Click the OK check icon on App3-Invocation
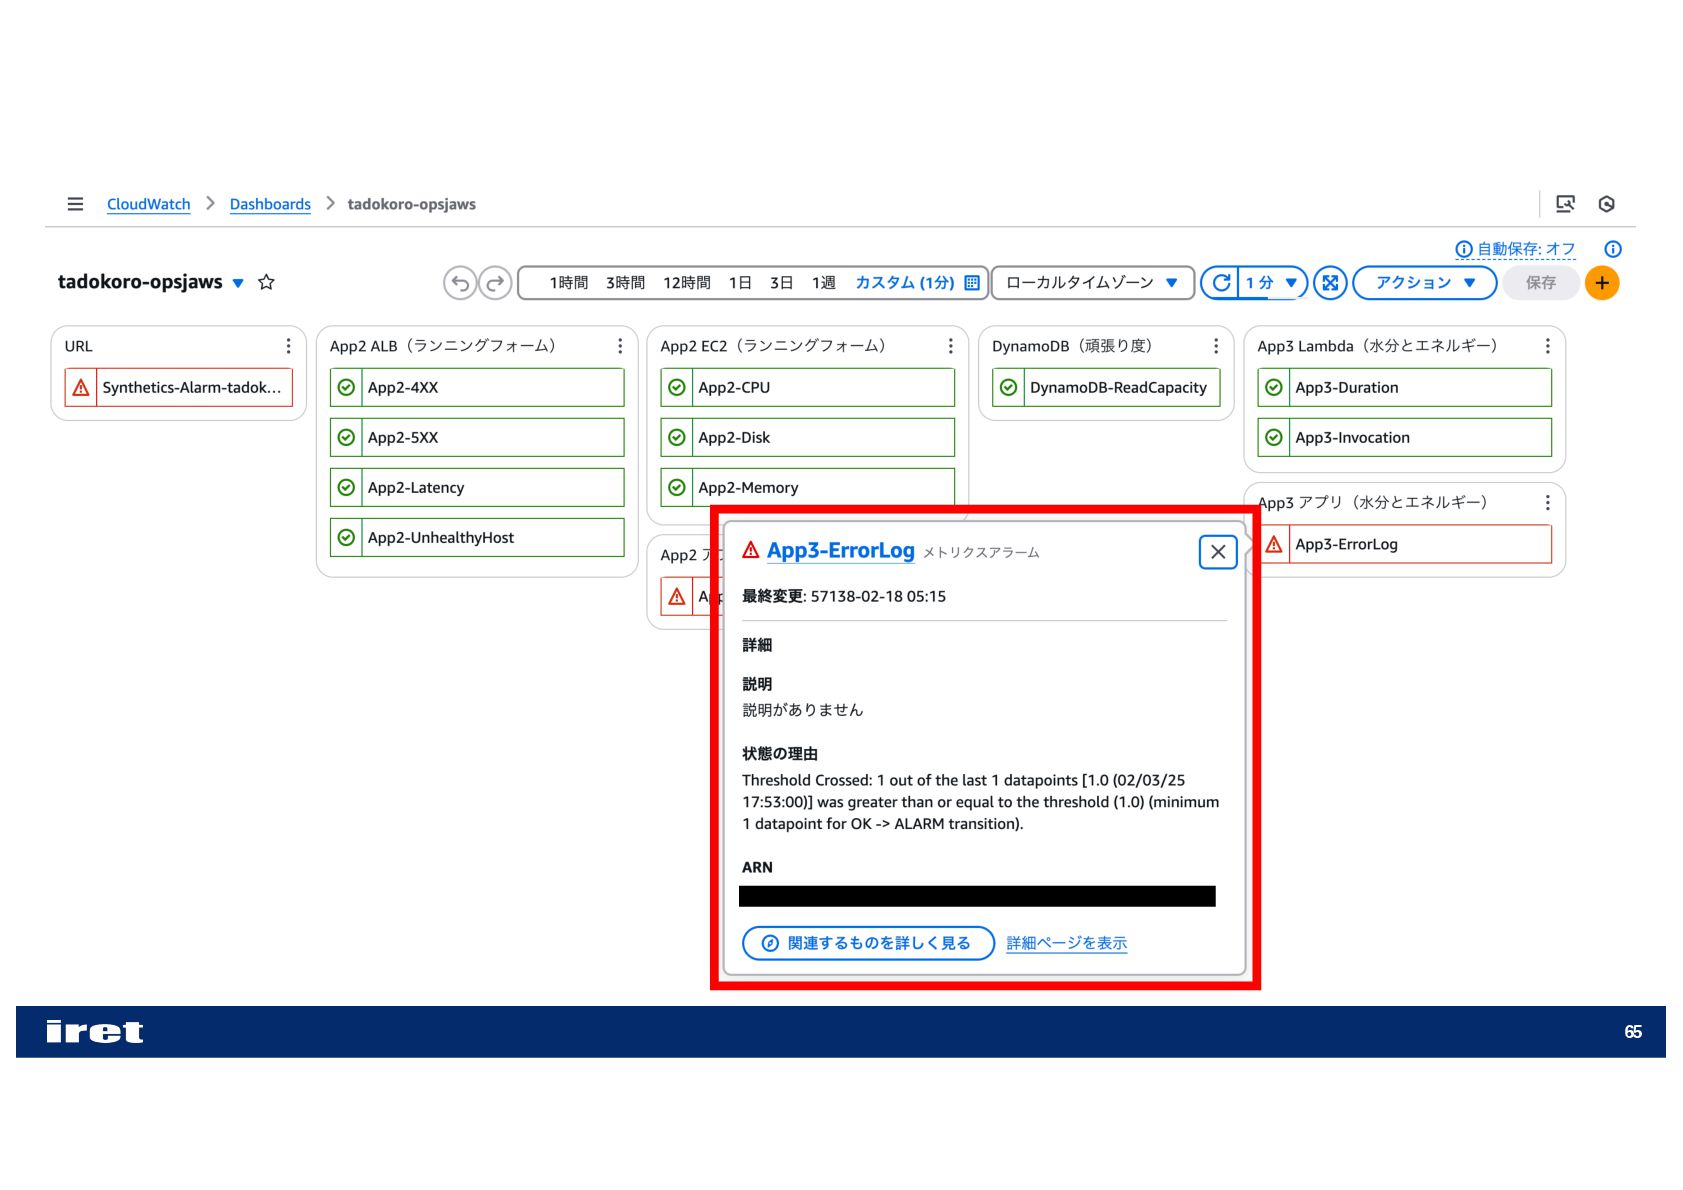This screenshot has height=1190, width=1683. click(x=1274, y=437)
